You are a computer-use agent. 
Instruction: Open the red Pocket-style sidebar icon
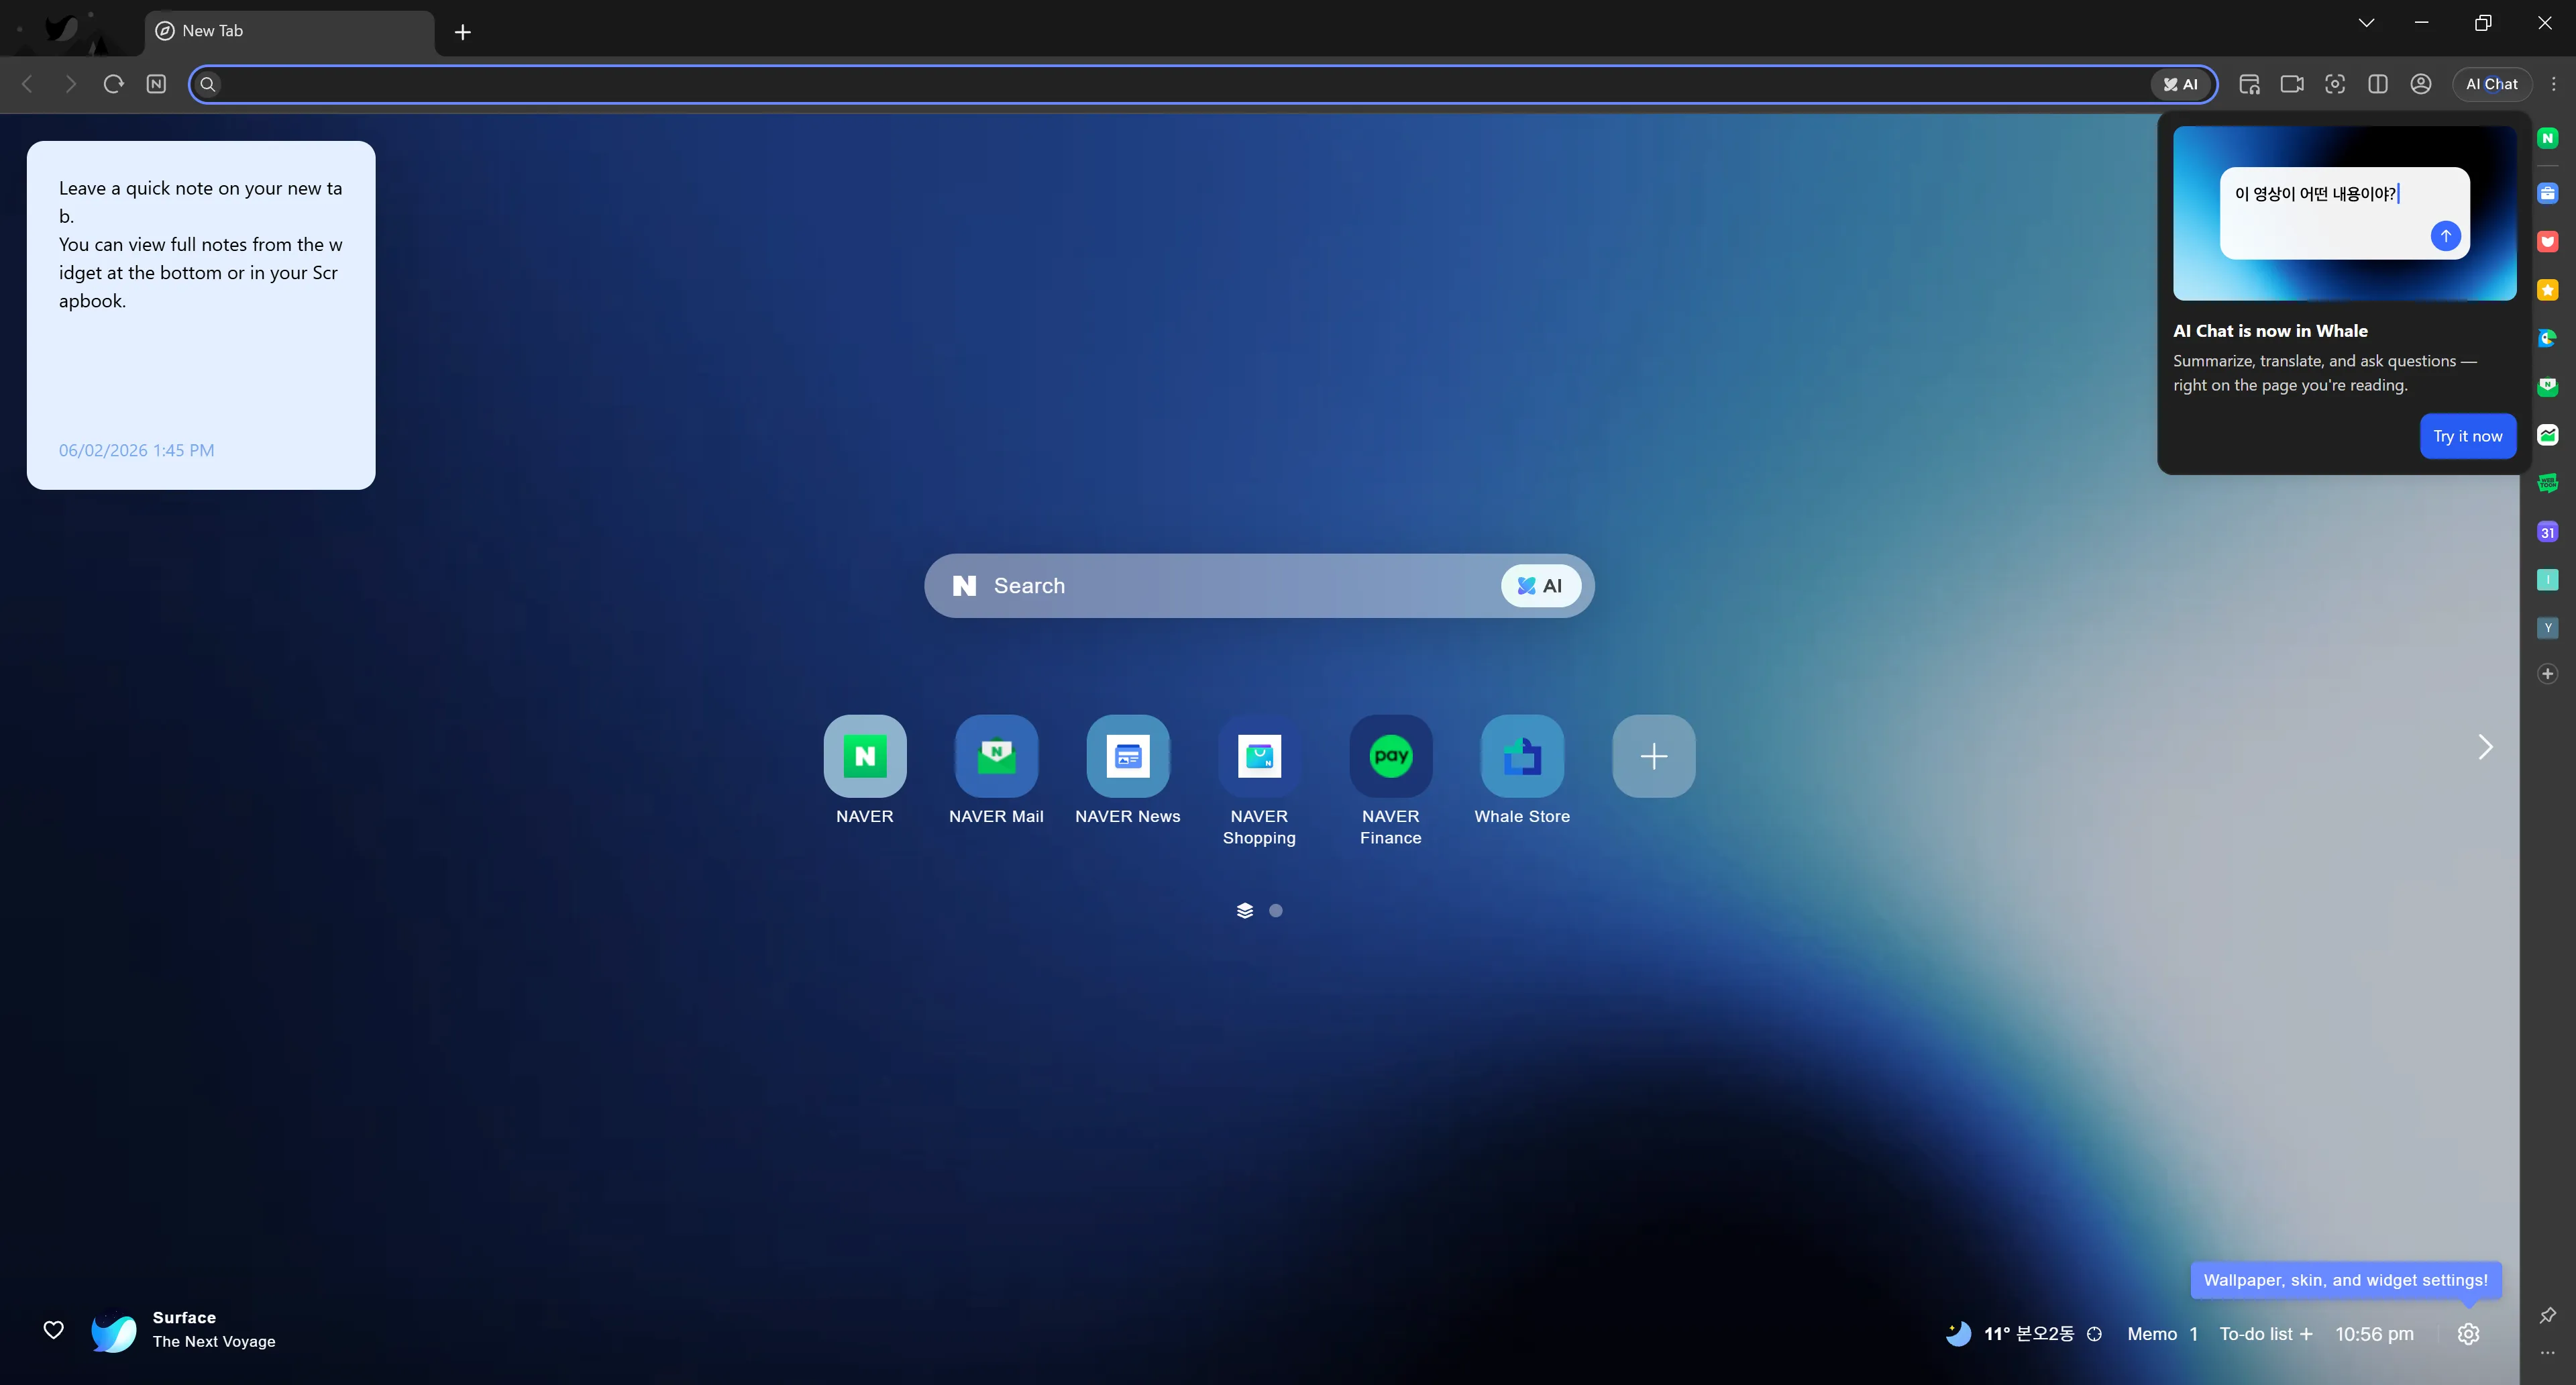click(2547, 241)
